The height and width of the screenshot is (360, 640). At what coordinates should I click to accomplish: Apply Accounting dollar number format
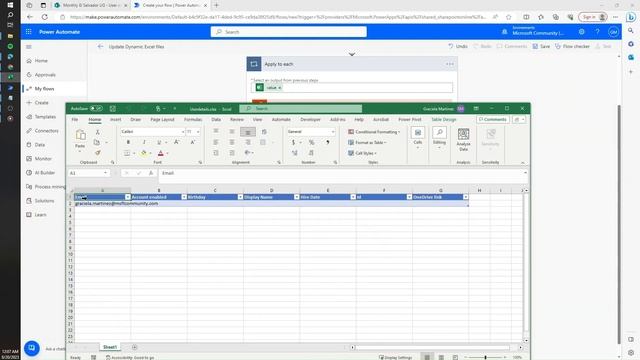(293, 142)
